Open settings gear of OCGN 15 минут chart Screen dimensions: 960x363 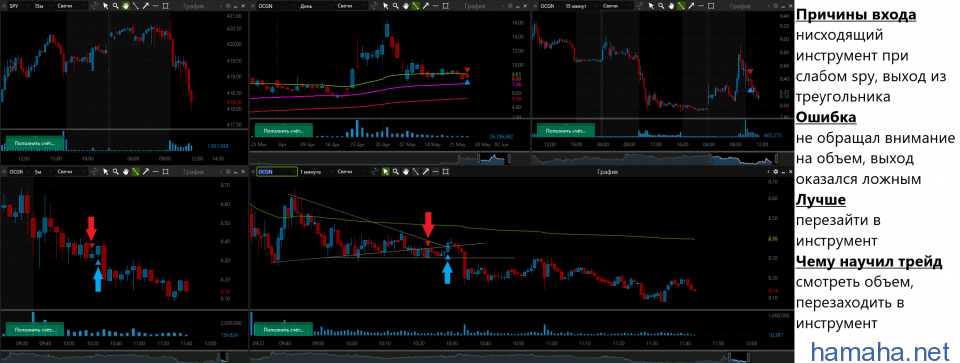click(x=776, y=6)
